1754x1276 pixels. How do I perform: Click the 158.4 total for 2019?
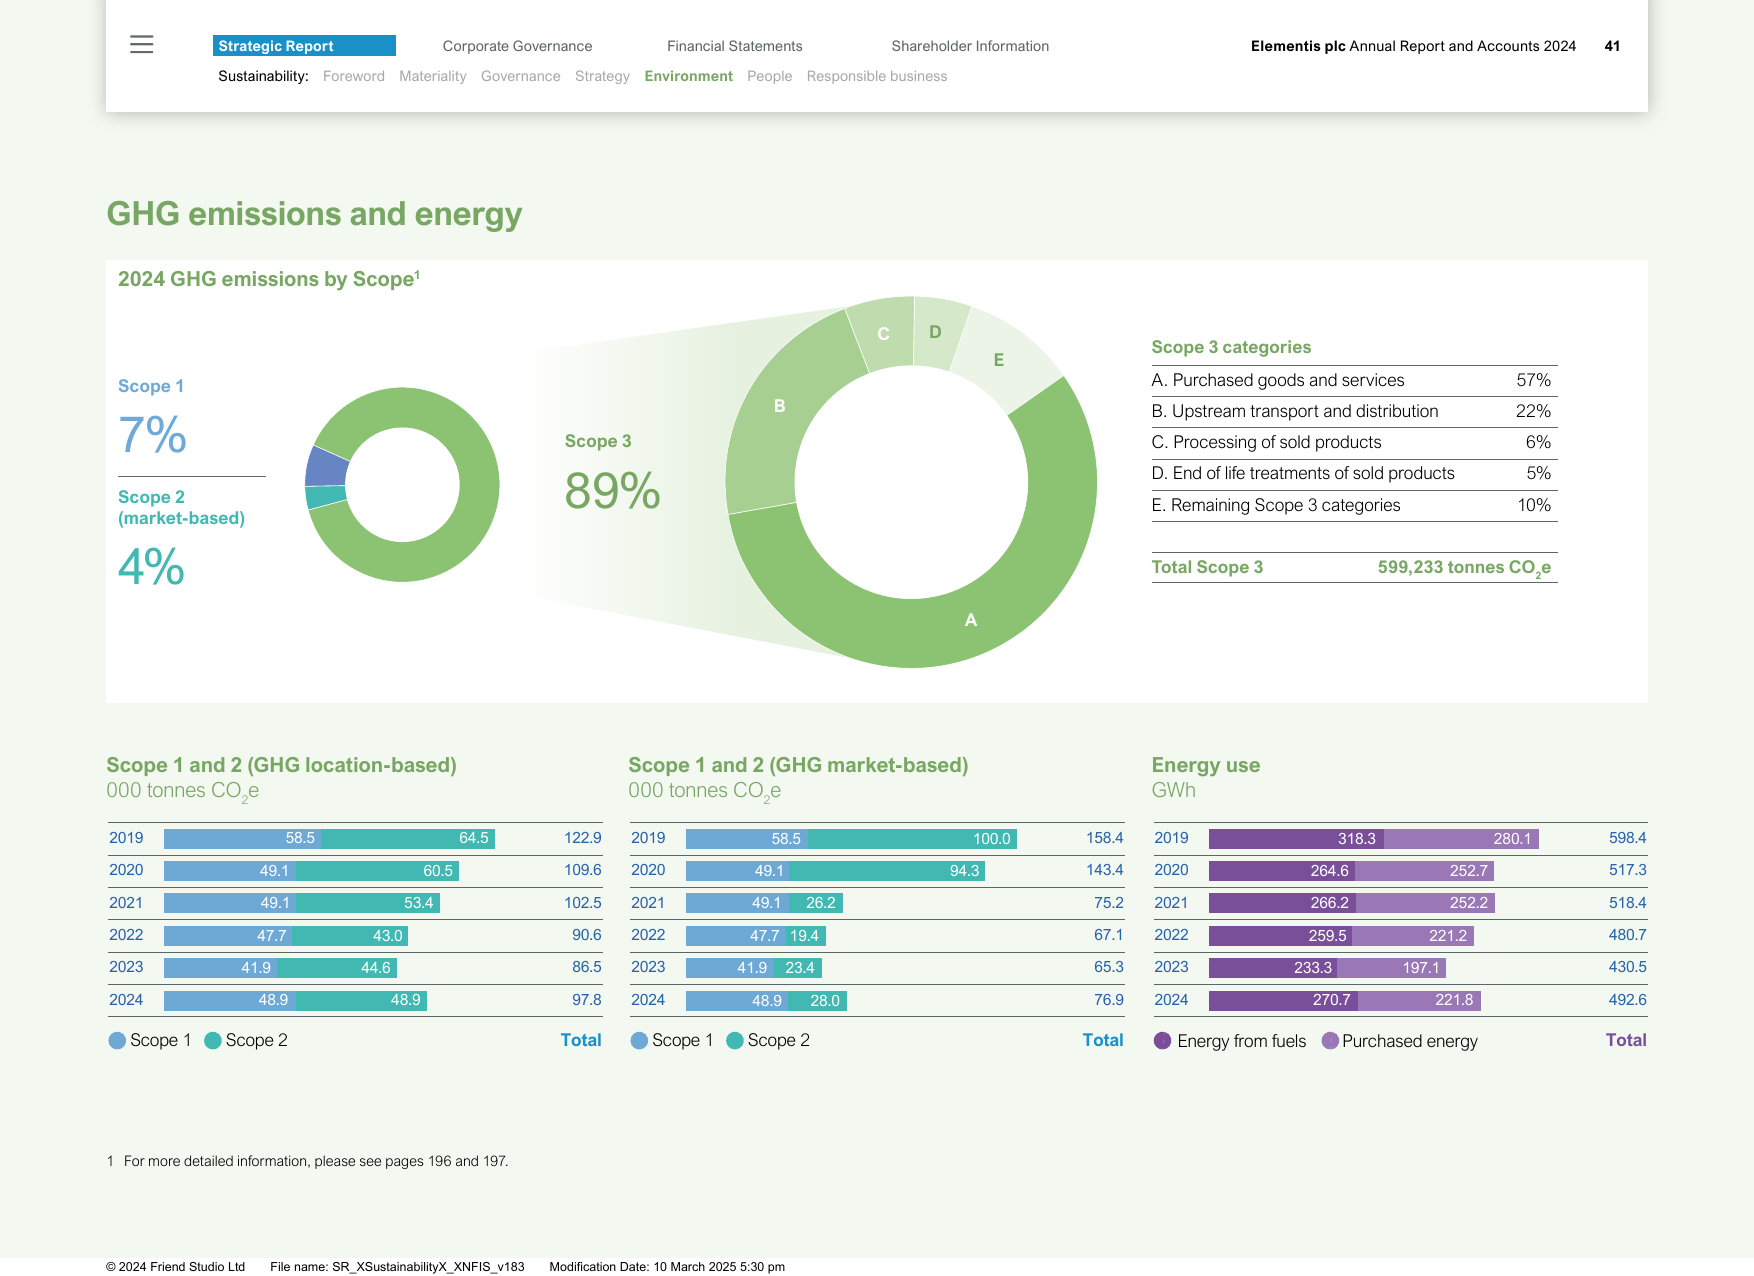point(1105,838)
